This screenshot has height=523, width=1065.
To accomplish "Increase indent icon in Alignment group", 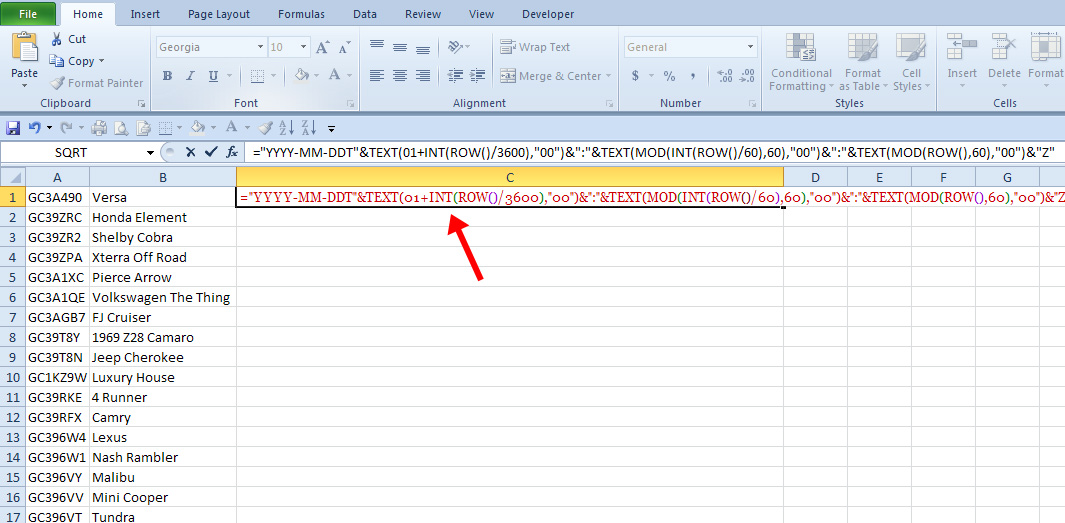I will [x=477, y=75].
